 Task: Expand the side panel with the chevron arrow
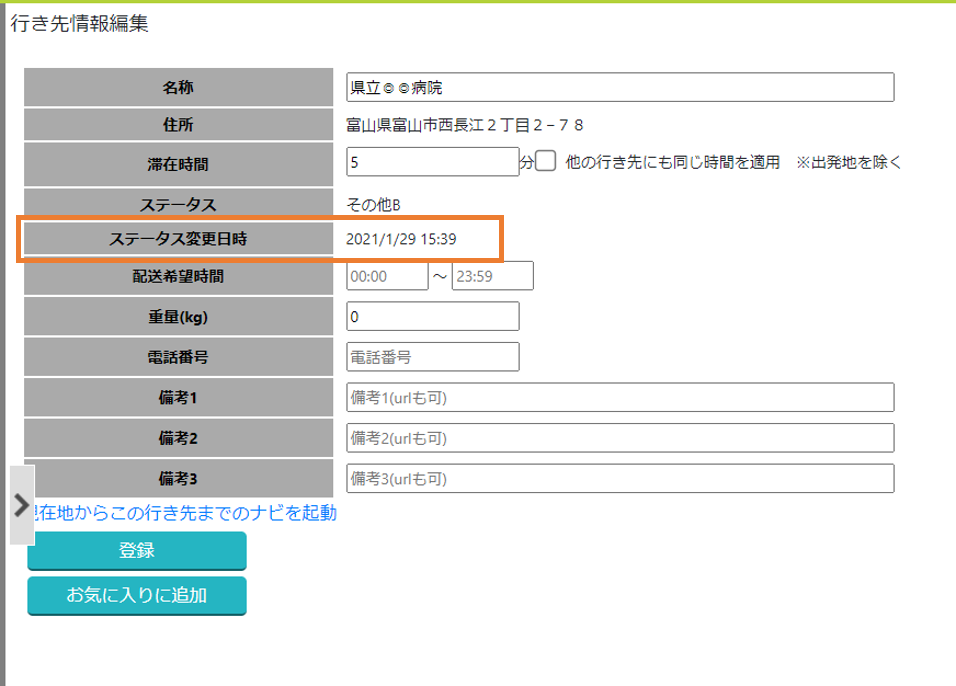tap(22, 505)
